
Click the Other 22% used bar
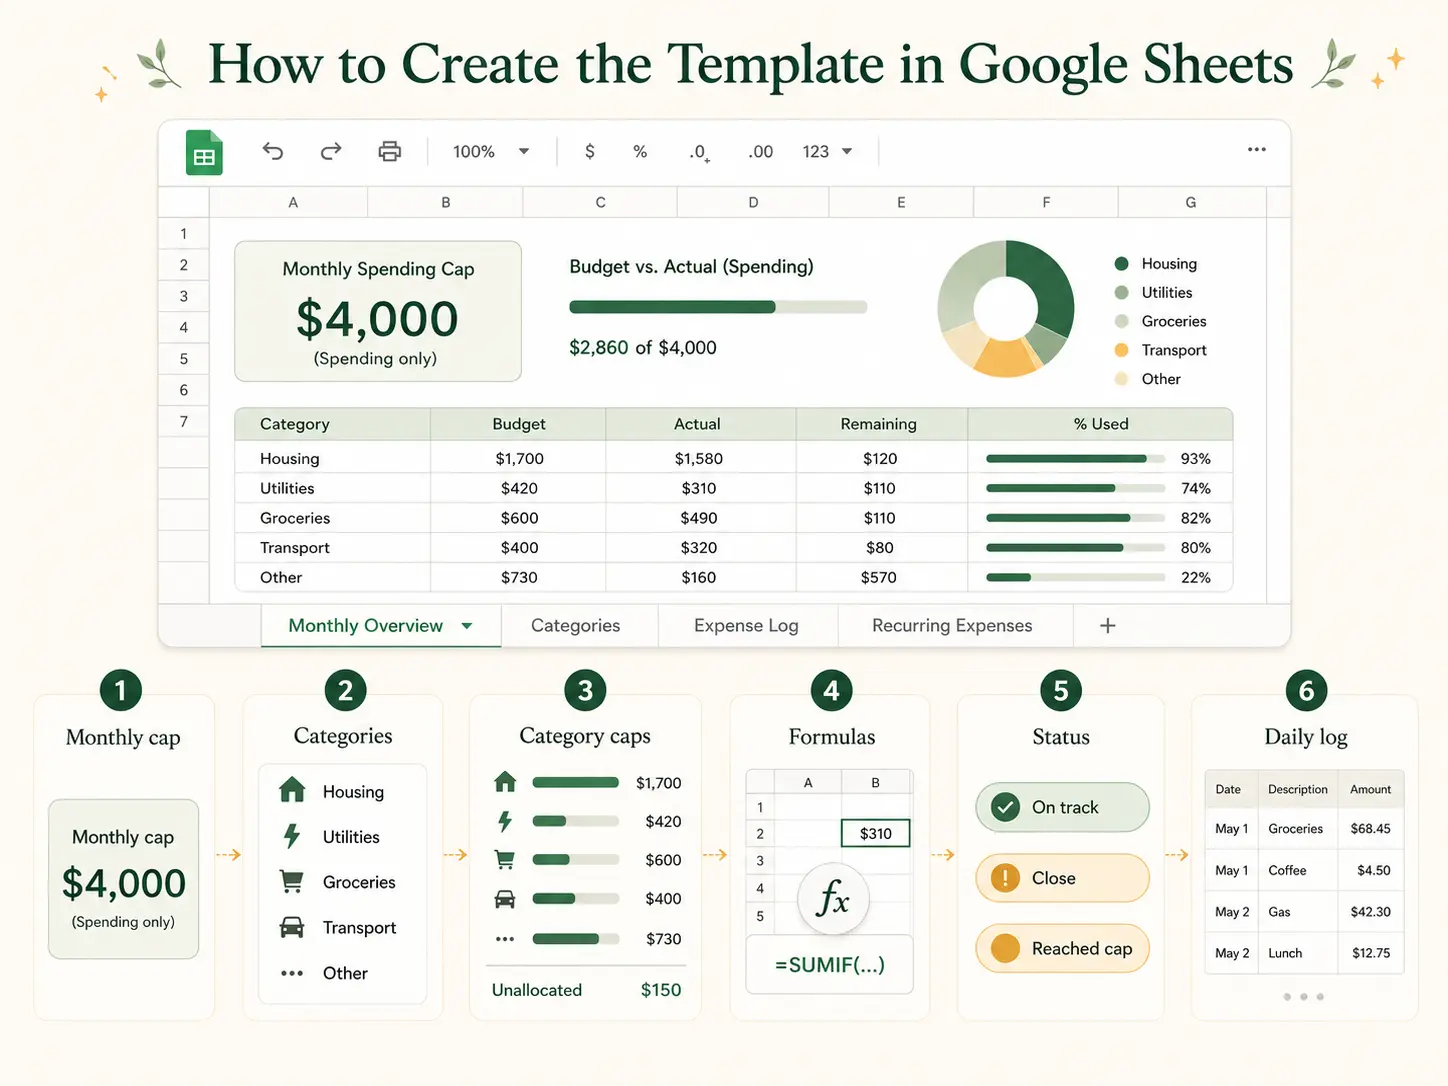coord(1075,578)
